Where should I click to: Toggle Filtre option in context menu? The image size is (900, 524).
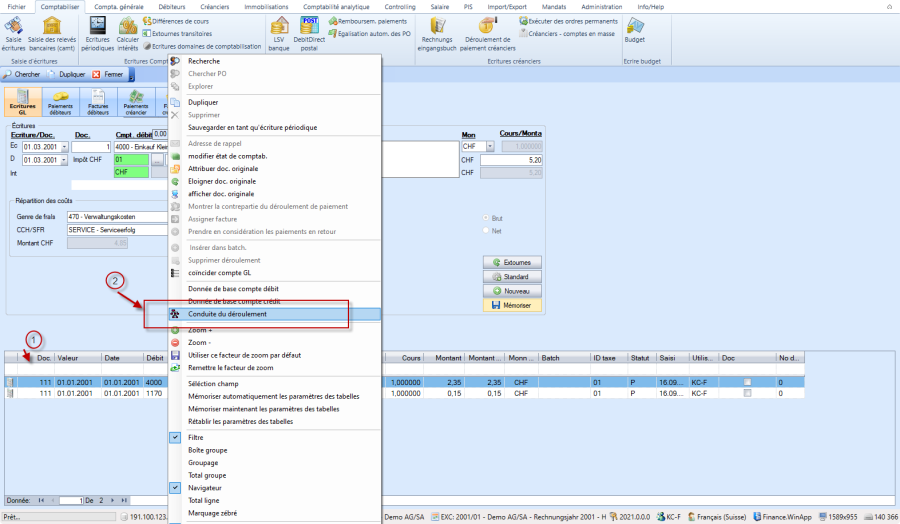(x=196, y=437)
